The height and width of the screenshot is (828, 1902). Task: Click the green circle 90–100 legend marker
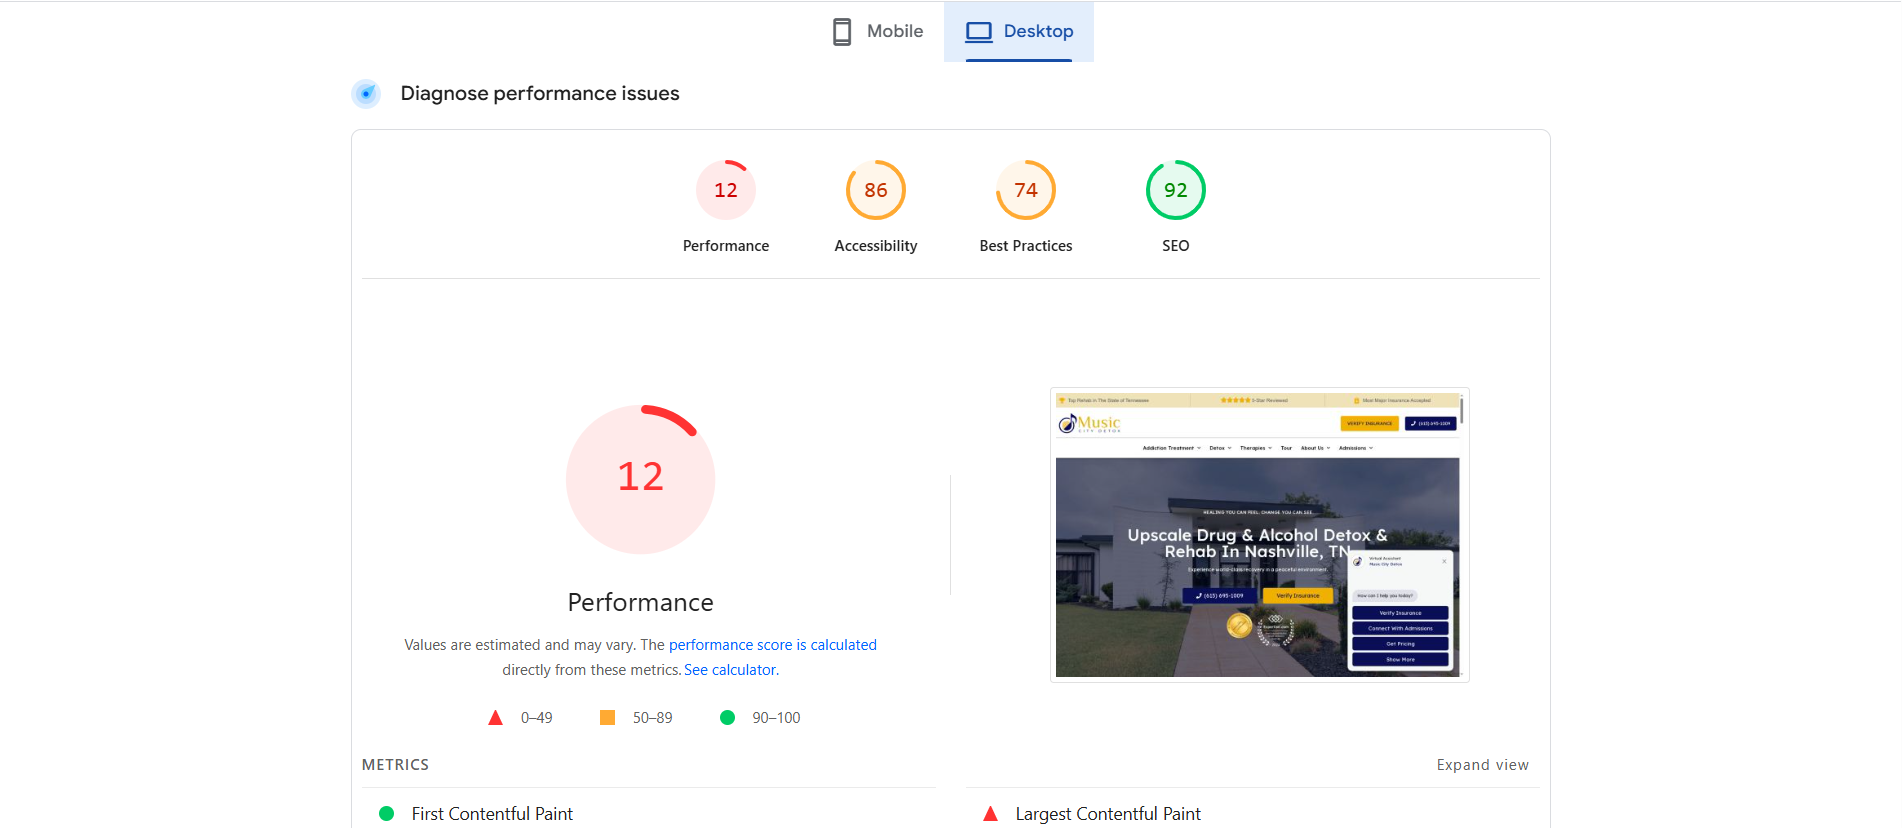(727, 718)
